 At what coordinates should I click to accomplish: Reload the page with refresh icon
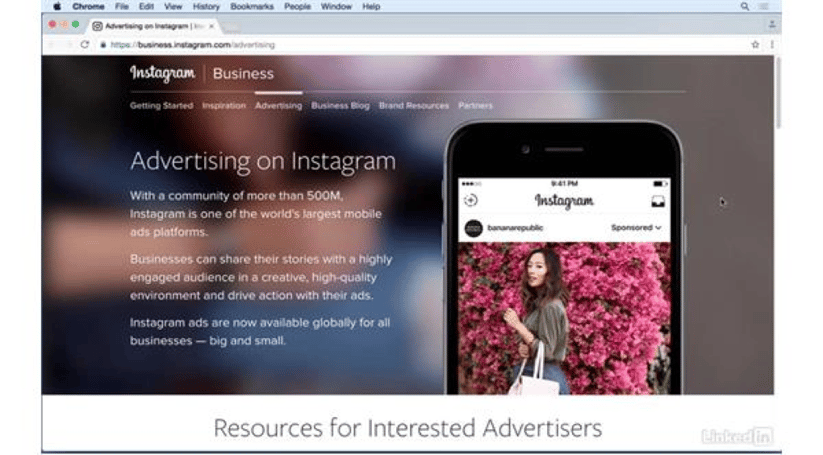coord(85,45)
